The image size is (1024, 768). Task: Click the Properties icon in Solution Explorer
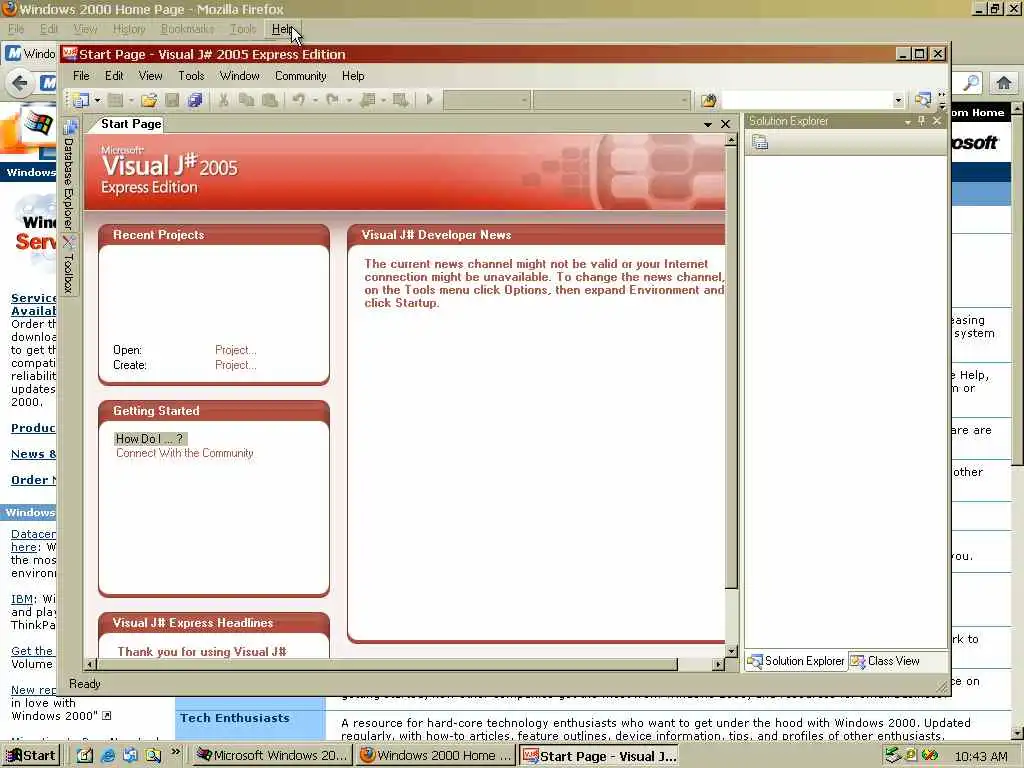(760, 142)
